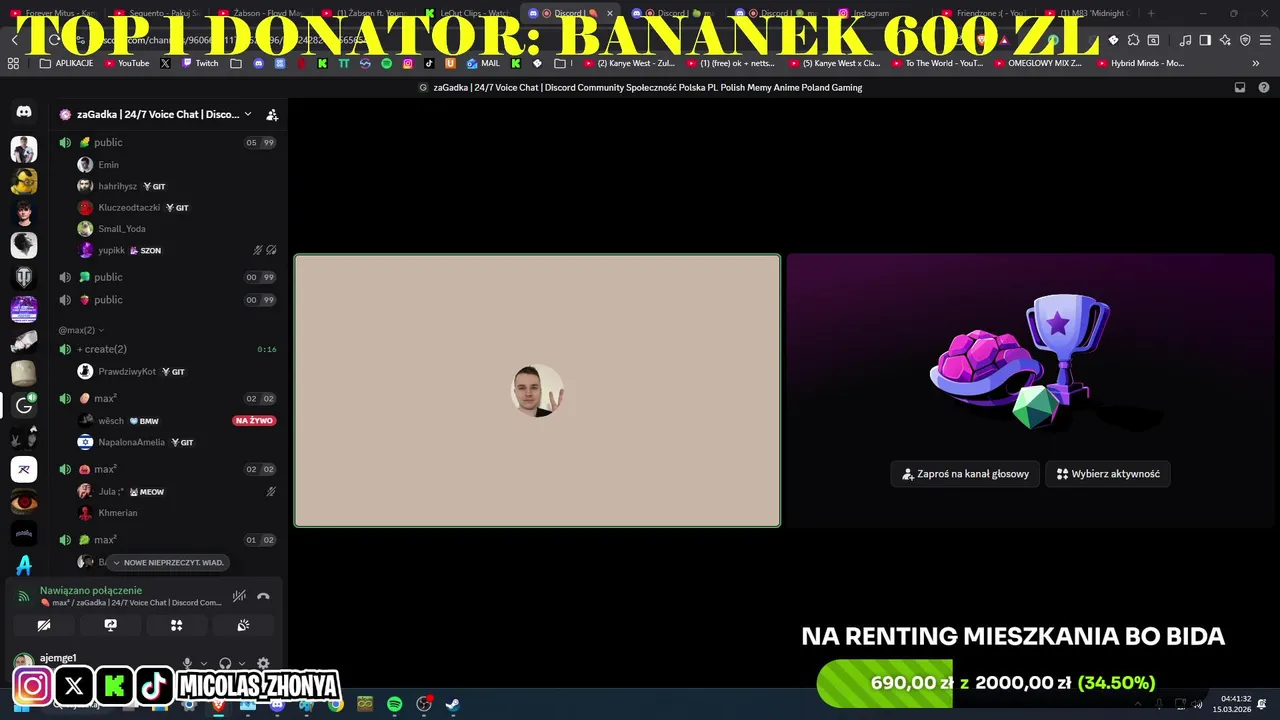Mute the microphone
The height and width of the screenshot is (720, 1280).
tap(187, 663)
